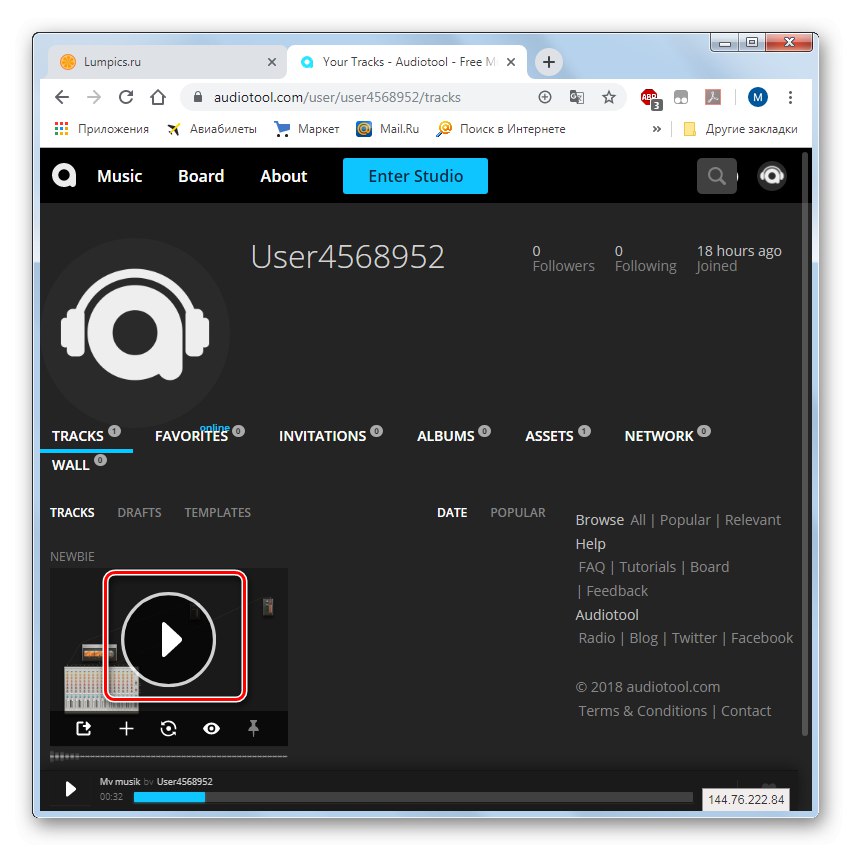Open the Приложения apps shortcut
852x851 pixels.
pos(102,129)
